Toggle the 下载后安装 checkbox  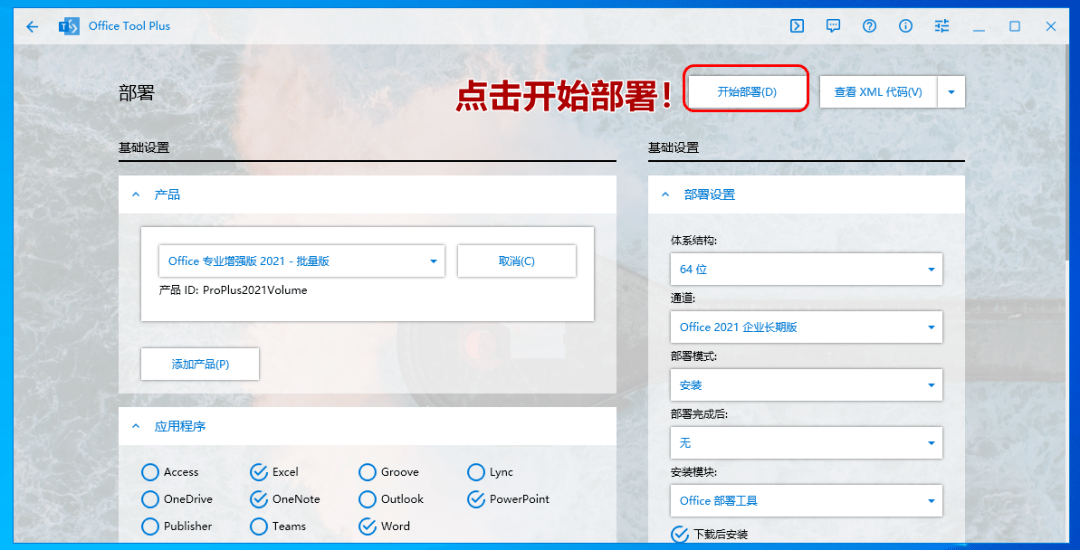(680, 534)
